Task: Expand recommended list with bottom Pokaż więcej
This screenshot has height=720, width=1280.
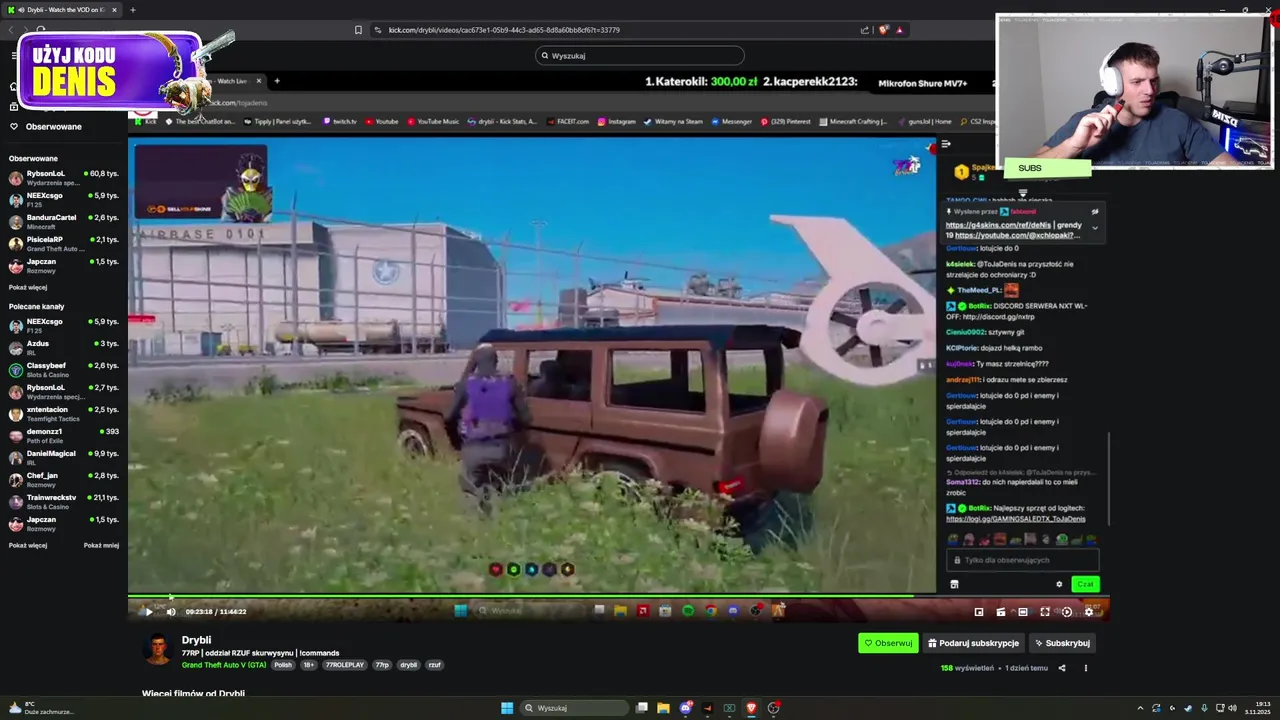Action: [28, 546]
